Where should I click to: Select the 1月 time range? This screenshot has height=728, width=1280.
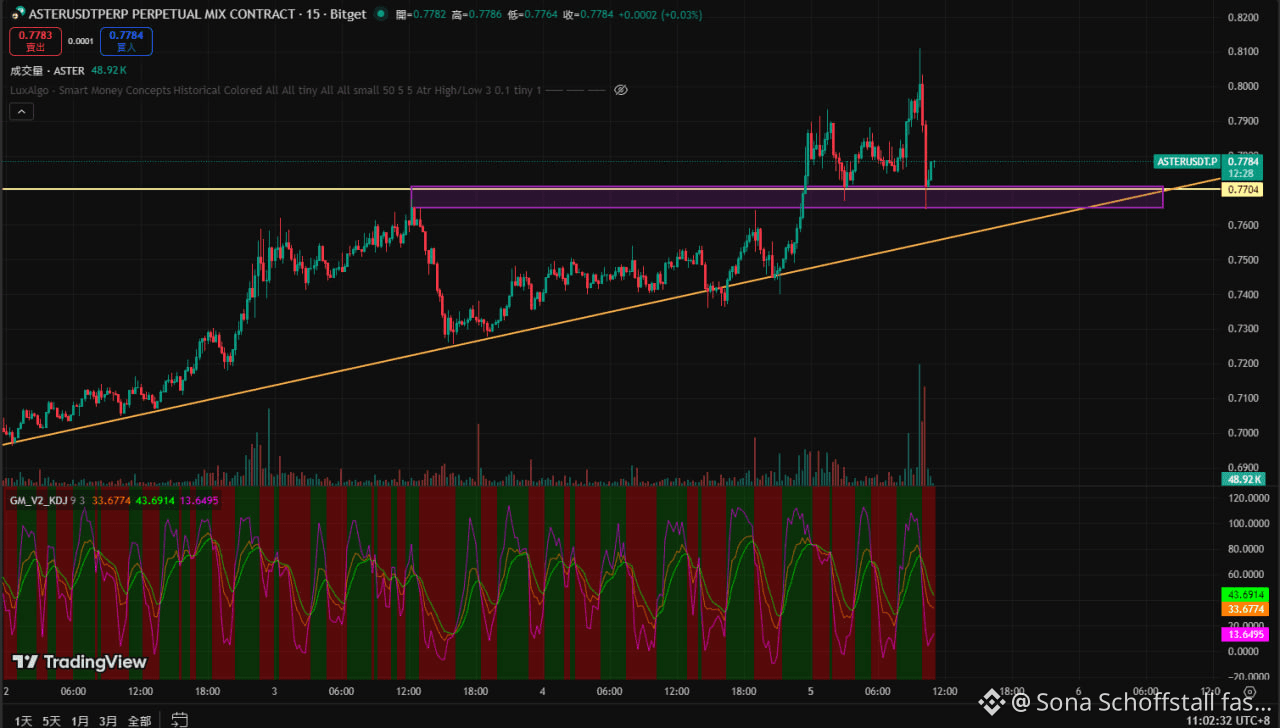pyautogui.click(x=80, y=720)
